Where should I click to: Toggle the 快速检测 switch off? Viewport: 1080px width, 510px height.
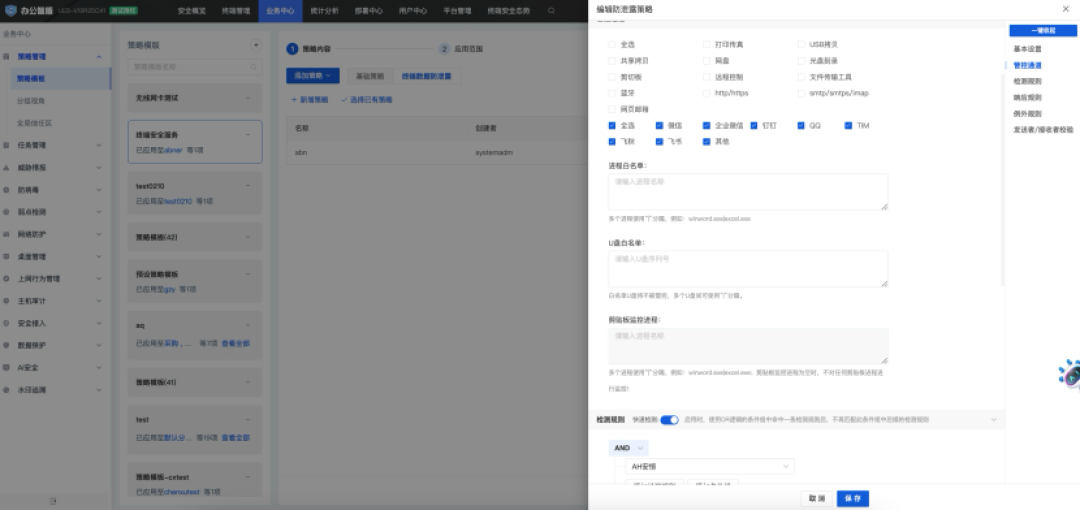coord(669,420)
